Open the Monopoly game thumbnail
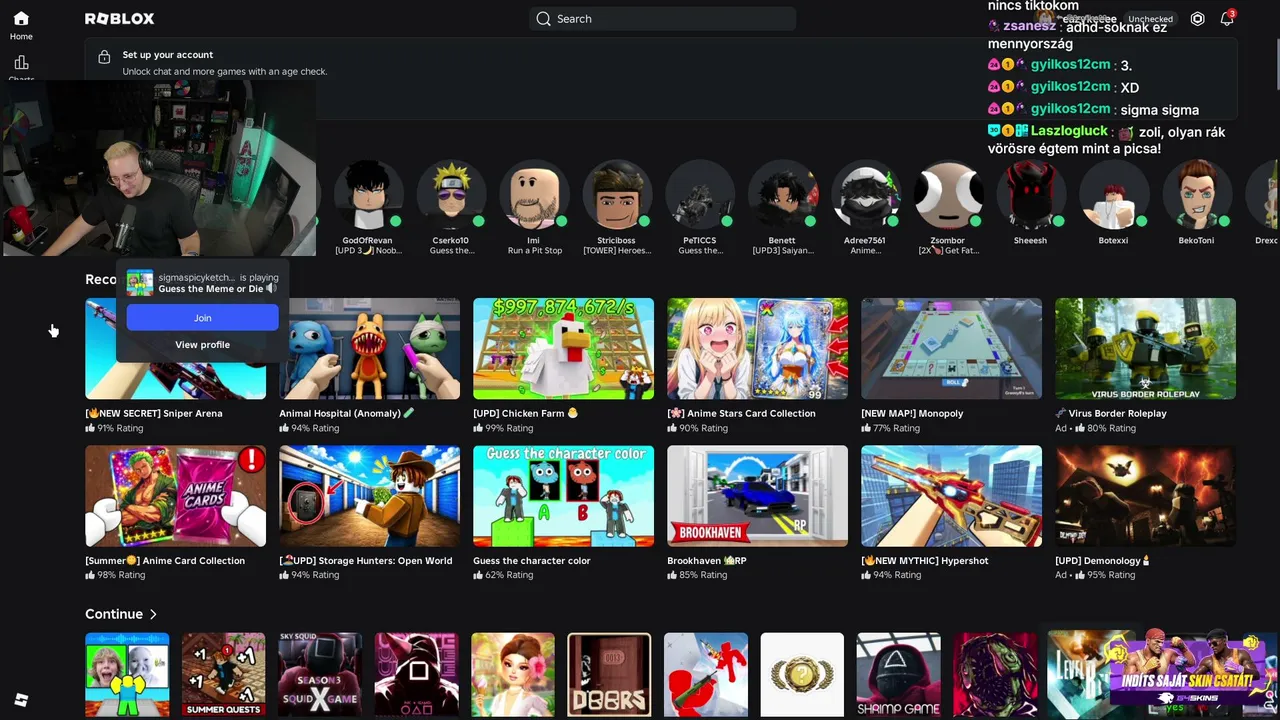1280x720 pixels. point(952,349)
